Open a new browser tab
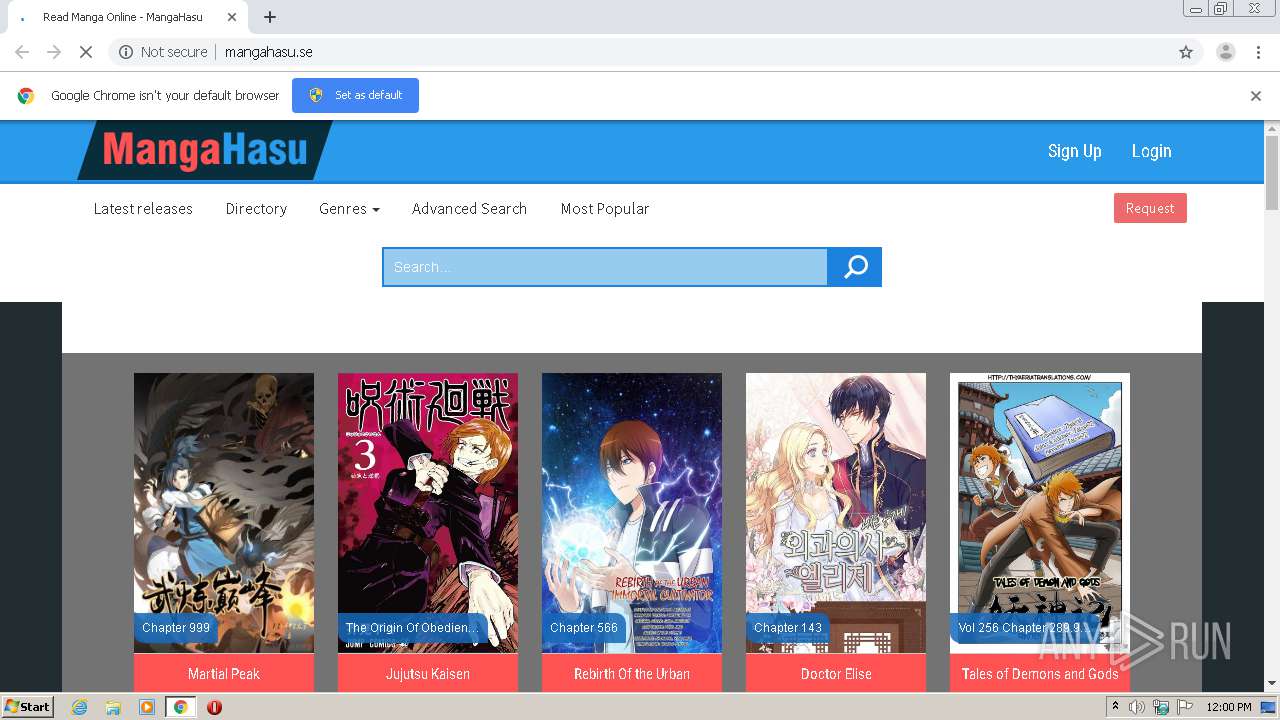The width and height of the screenshot is (1280, 720). tap(270, 17)
